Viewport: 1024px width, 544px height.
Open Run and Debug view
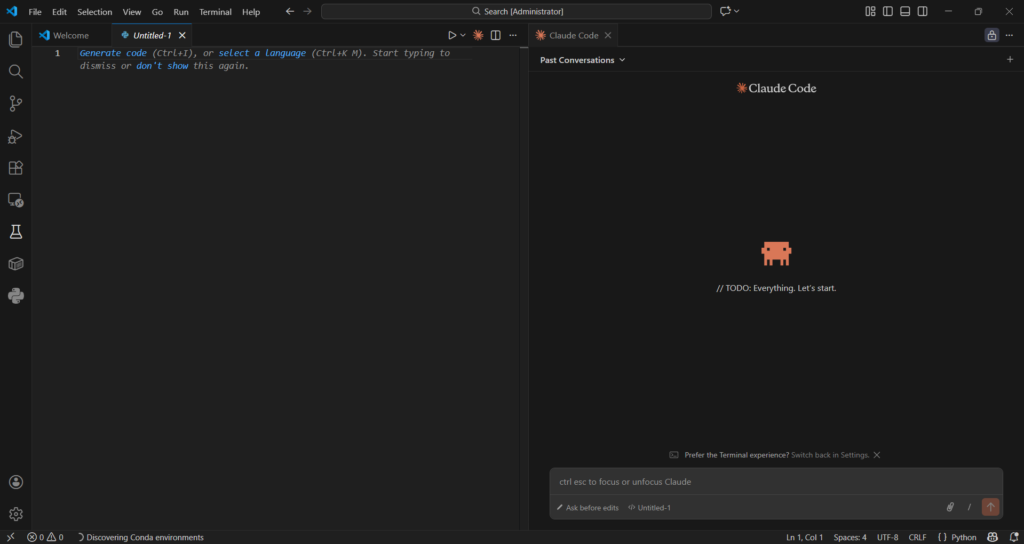point(16,136)
